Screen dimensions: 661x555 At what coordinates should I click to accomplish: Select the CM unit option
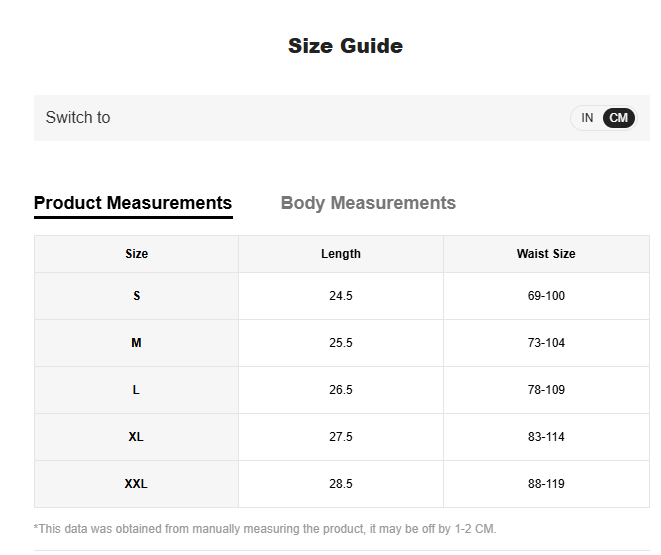619,118
